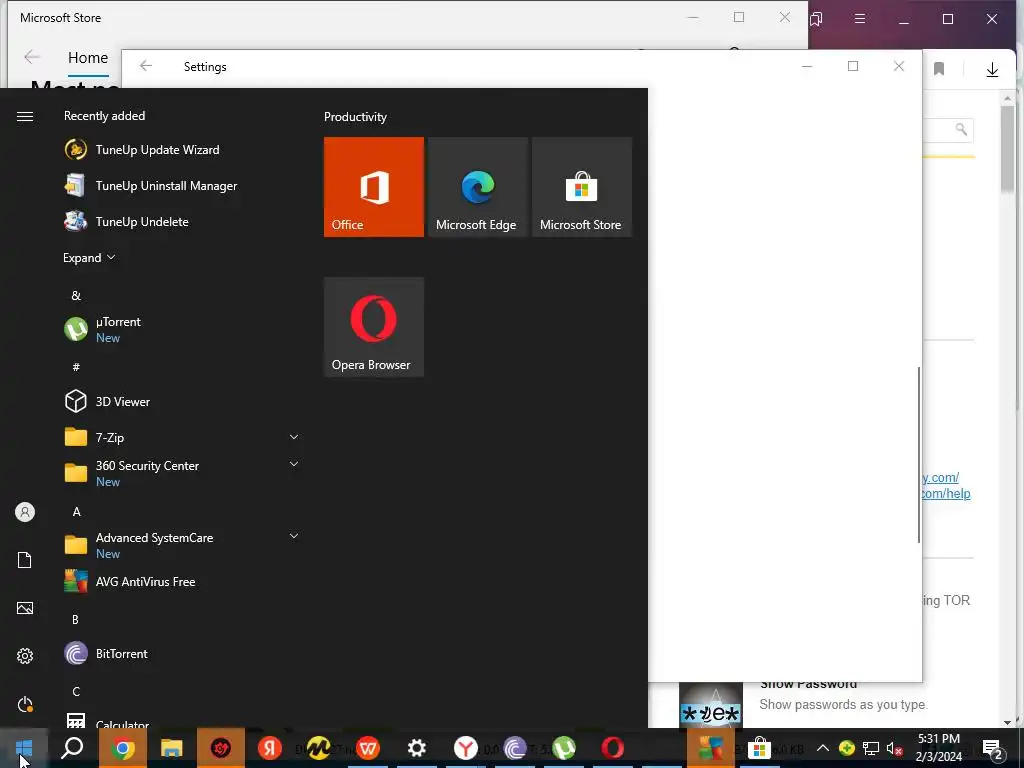Expand the Recently added list

[x=89, y=257]
